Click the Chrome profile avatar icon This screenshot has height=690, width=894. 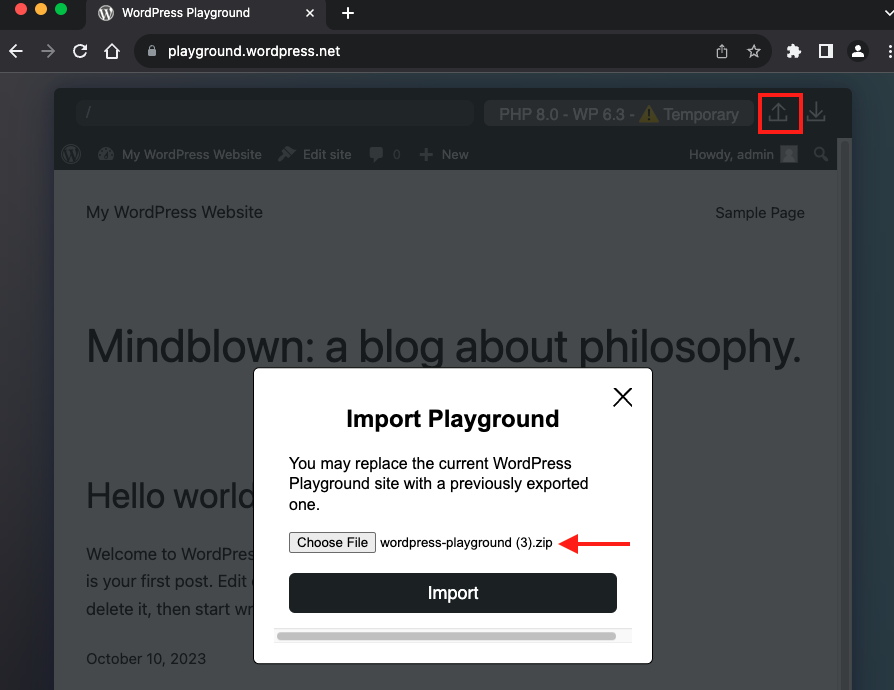[x=858, y=51]
